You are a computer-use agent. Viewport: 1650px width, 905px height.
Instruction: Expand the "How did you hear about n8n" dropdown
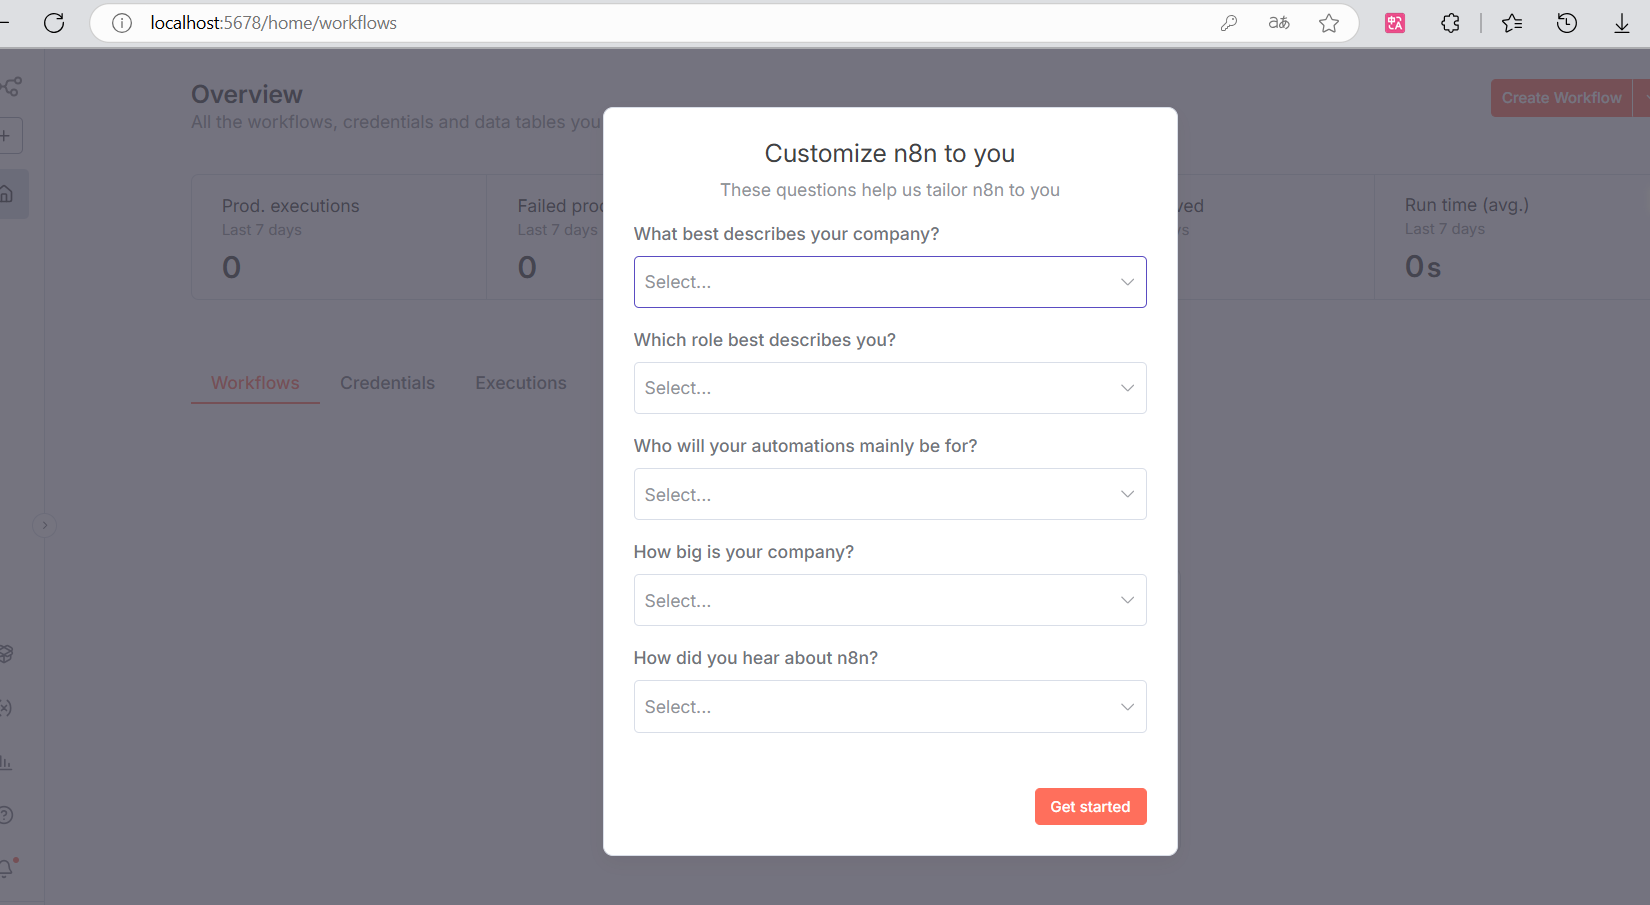tap(890, 706)
